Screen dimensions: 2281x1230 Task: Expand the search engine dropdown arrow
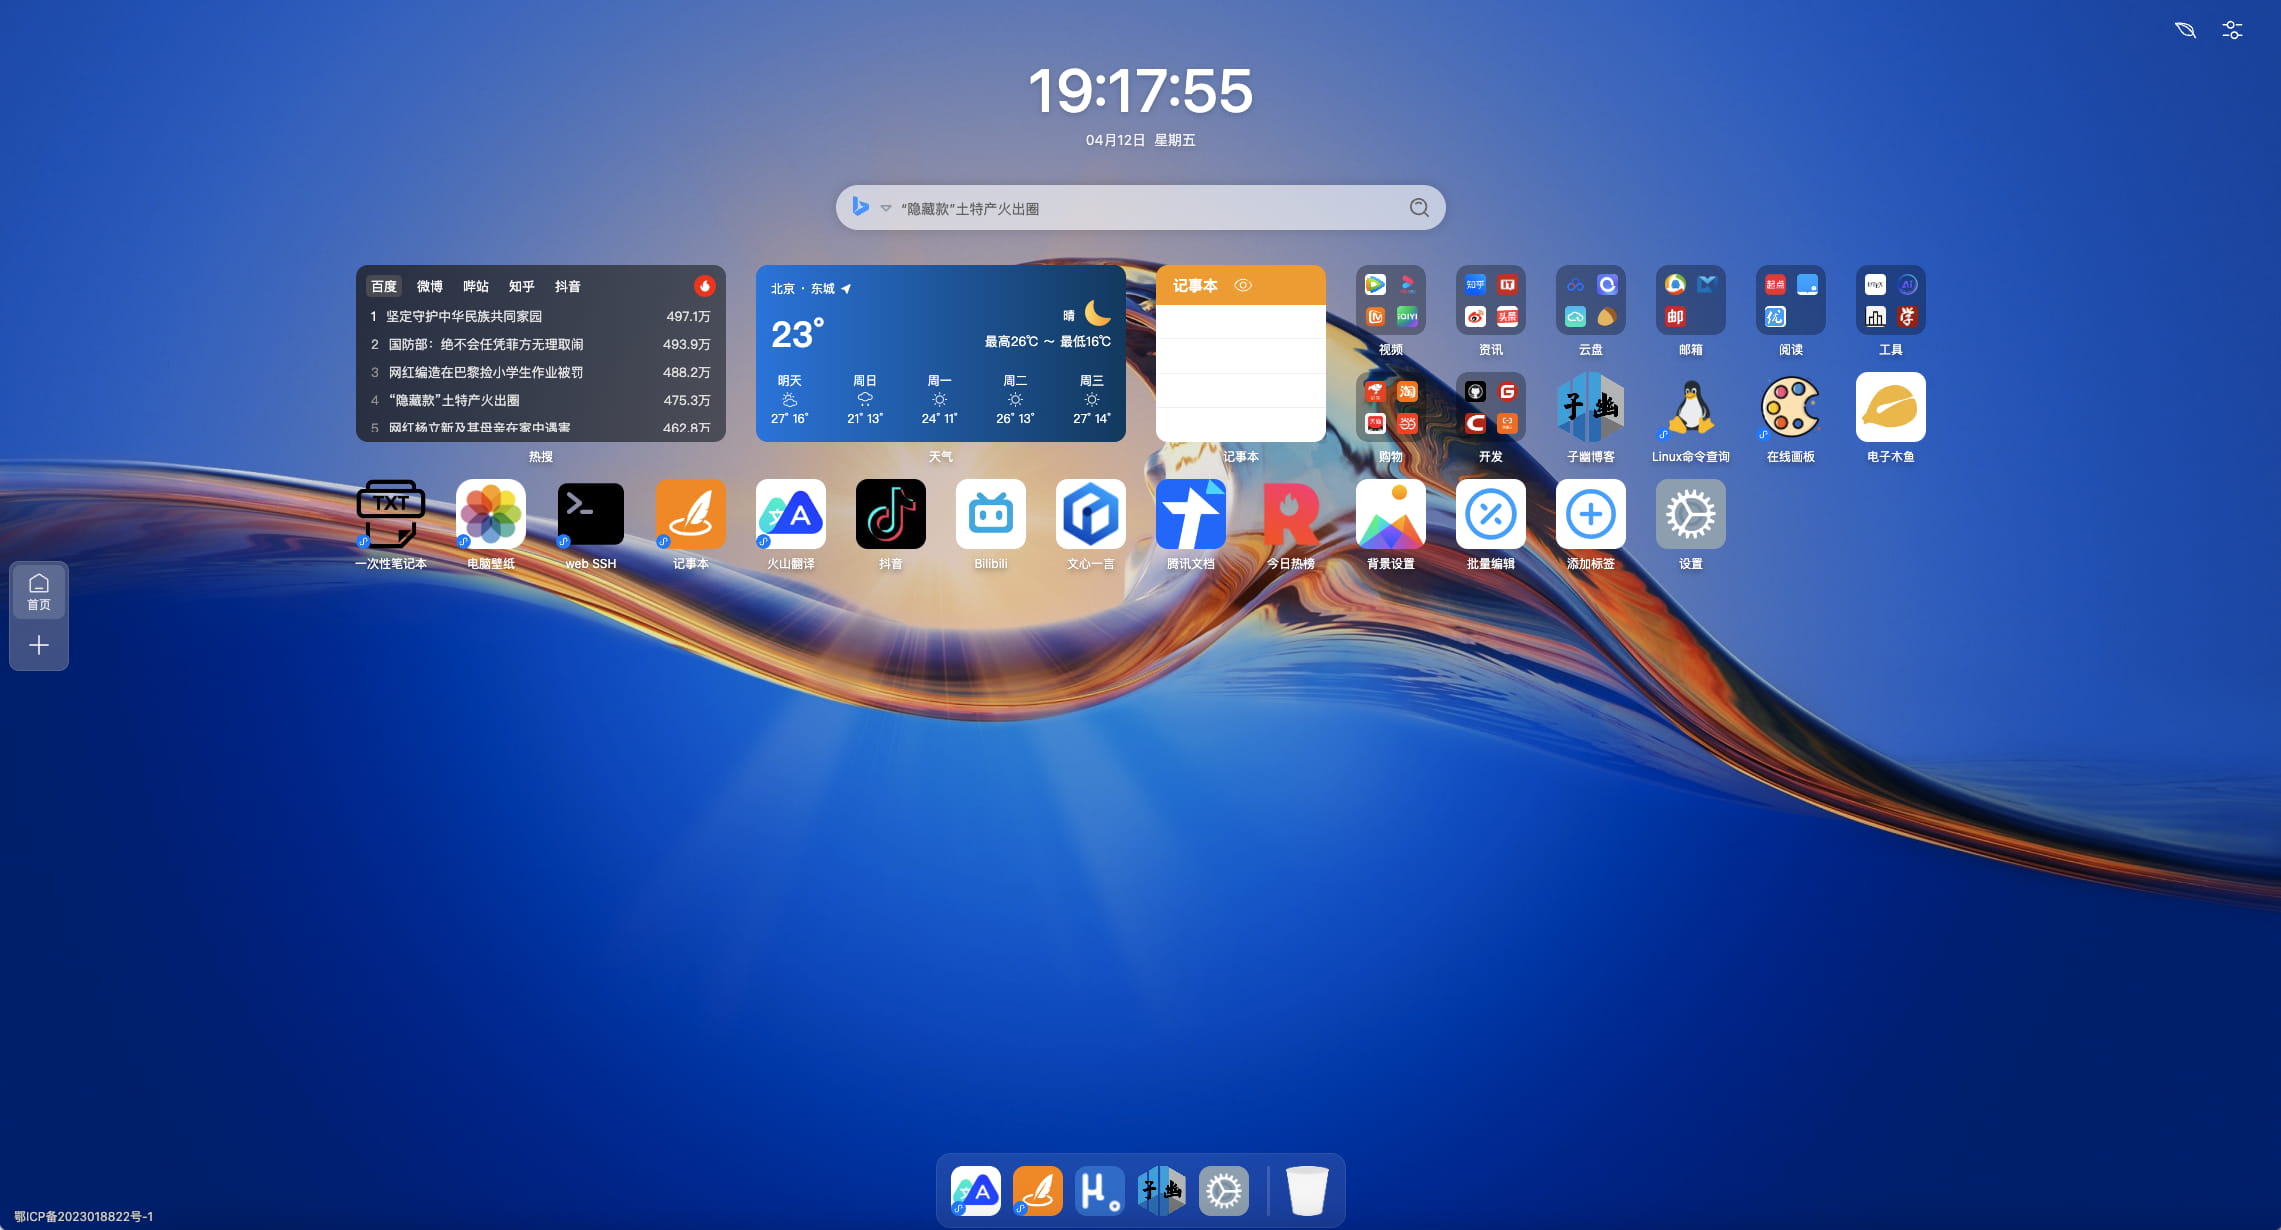(886, 208)
